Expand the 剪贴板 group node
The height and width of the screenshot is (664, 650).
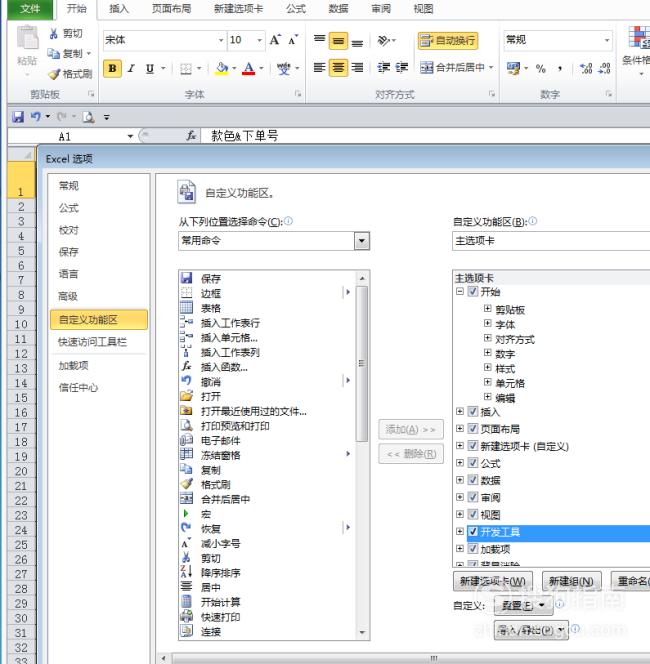click(x=487, y=309)
